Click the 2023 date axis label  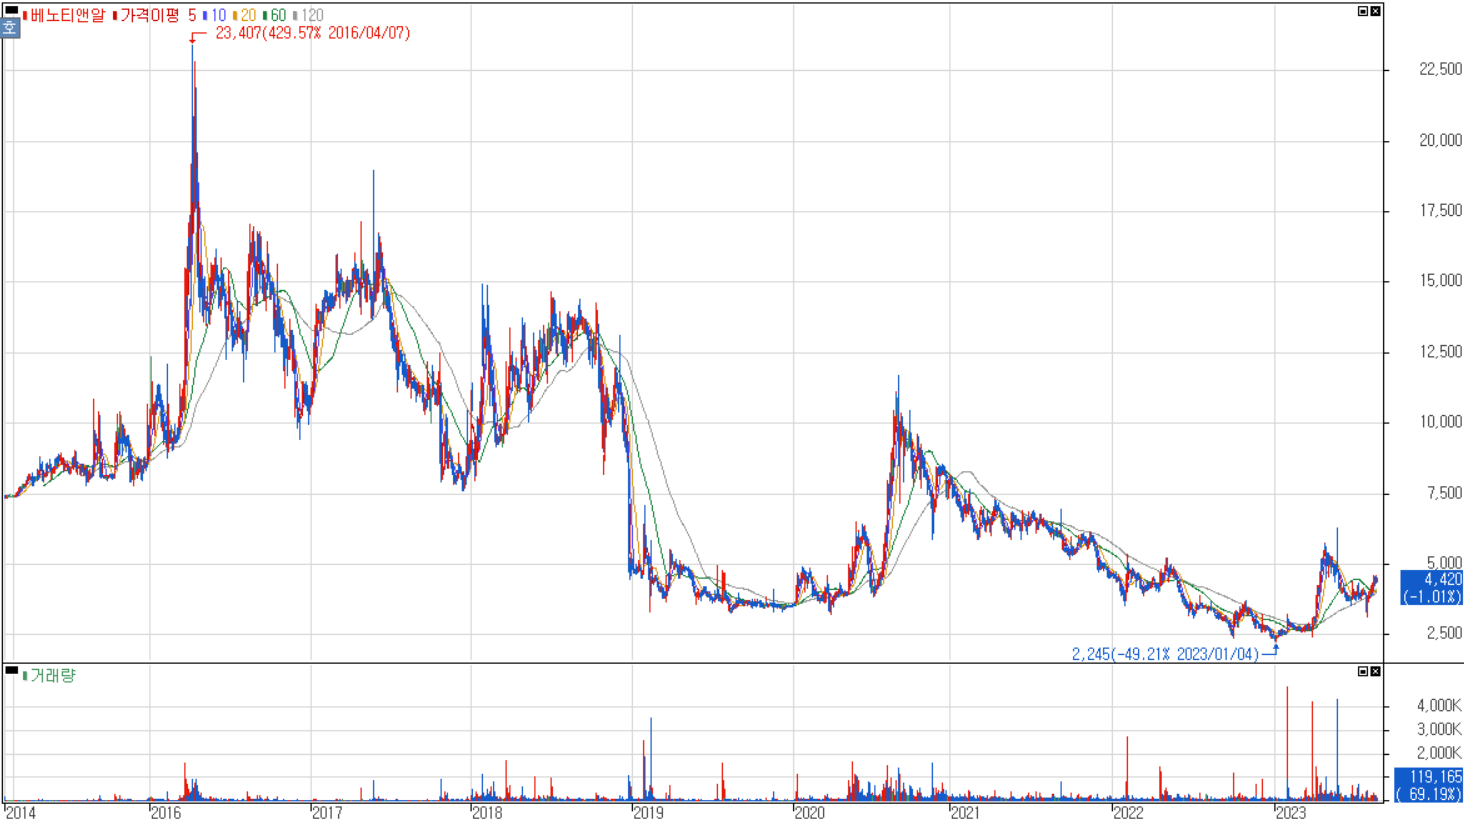pyautogui.click(x=1291, y=813)
